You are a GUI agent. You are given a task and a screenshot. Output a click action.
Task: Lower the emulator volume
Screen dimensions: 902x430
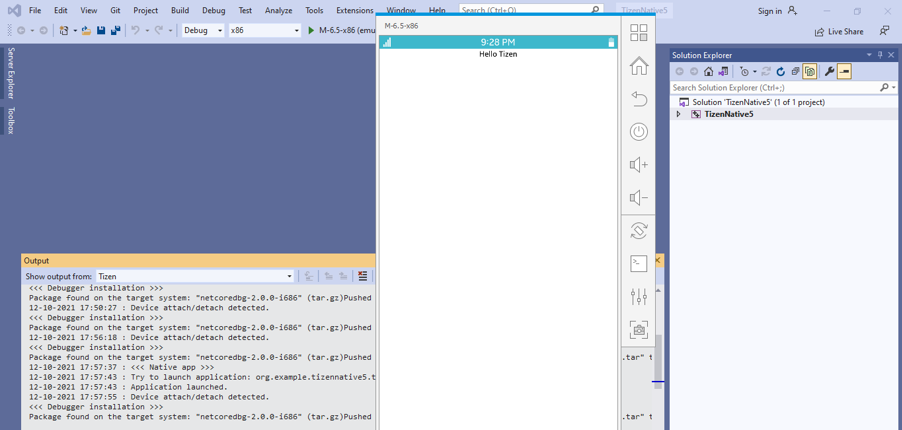pos(638,198)
